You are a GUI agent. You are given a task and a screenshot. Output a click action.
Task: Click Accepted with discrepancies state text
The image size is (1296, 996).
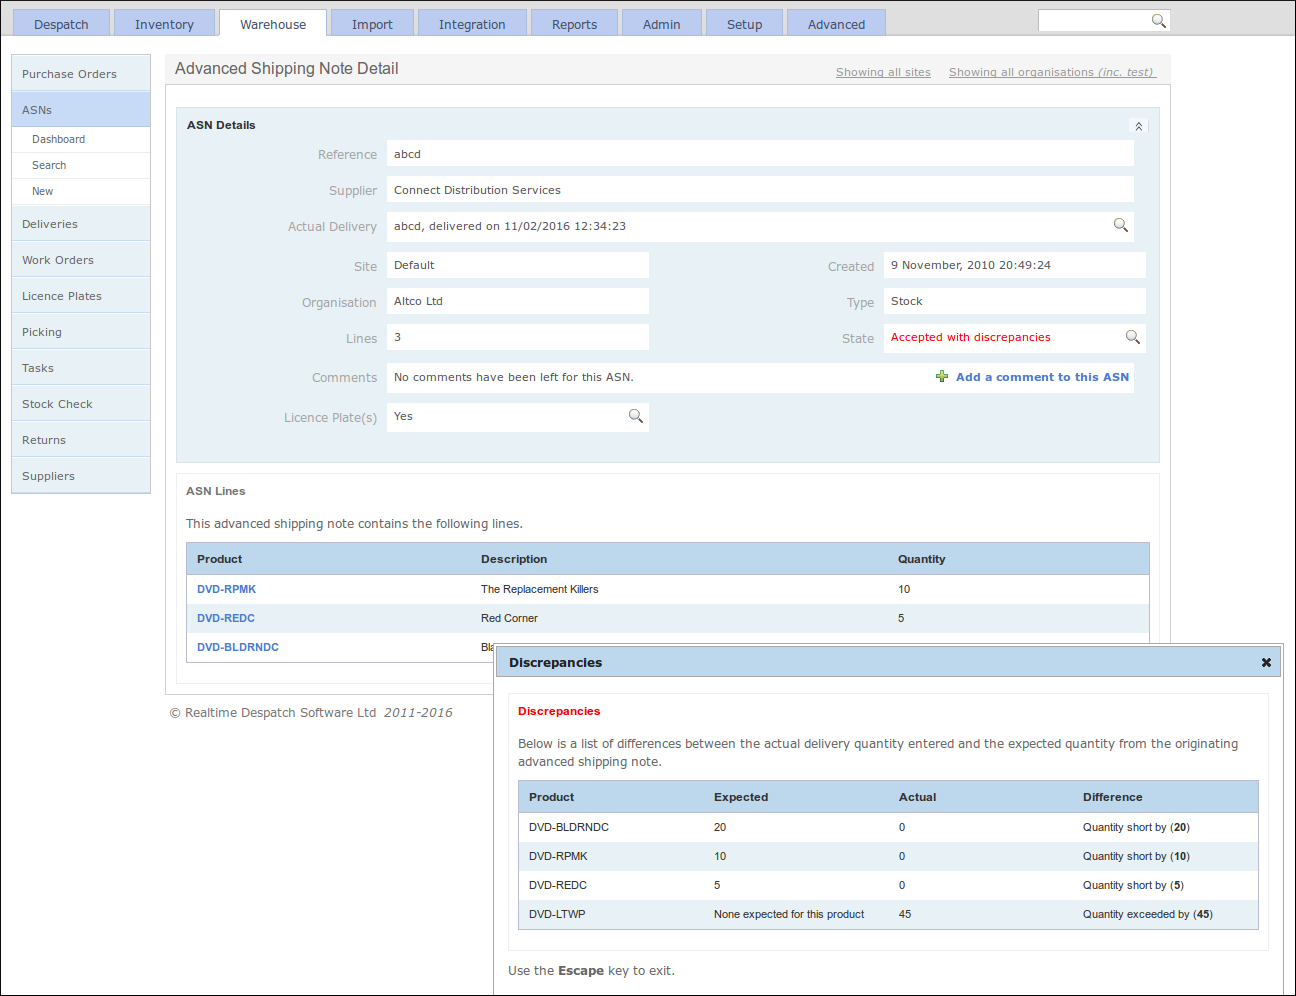coord(970,337)
